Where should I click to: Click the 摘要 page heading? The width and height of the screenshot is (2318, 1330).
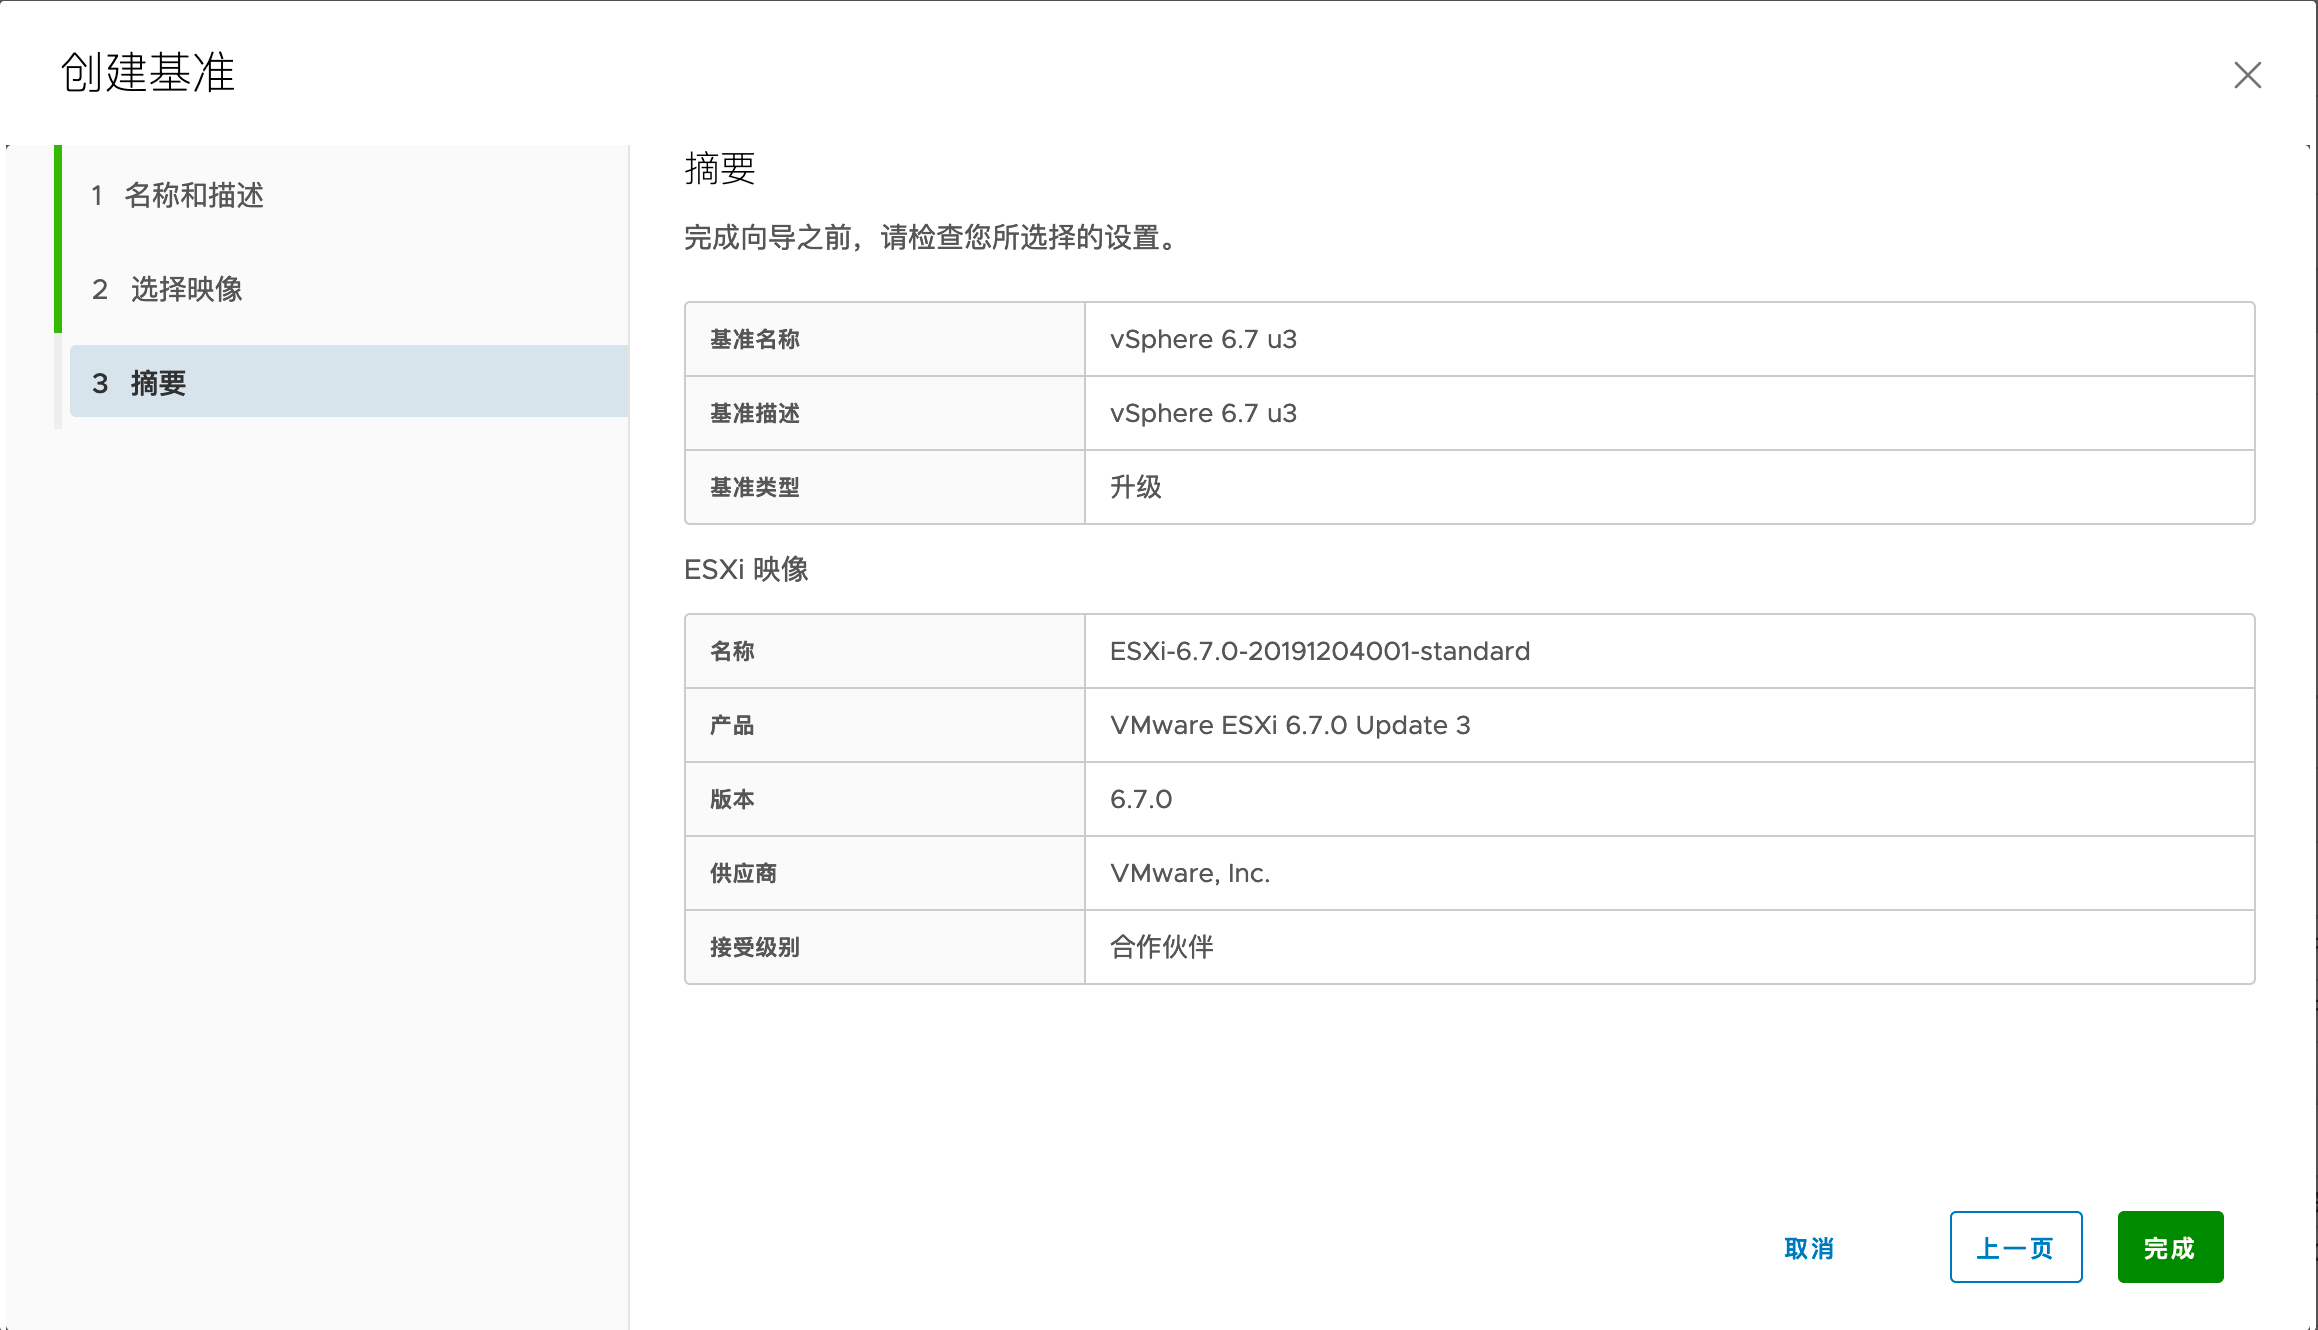(719, 168)
